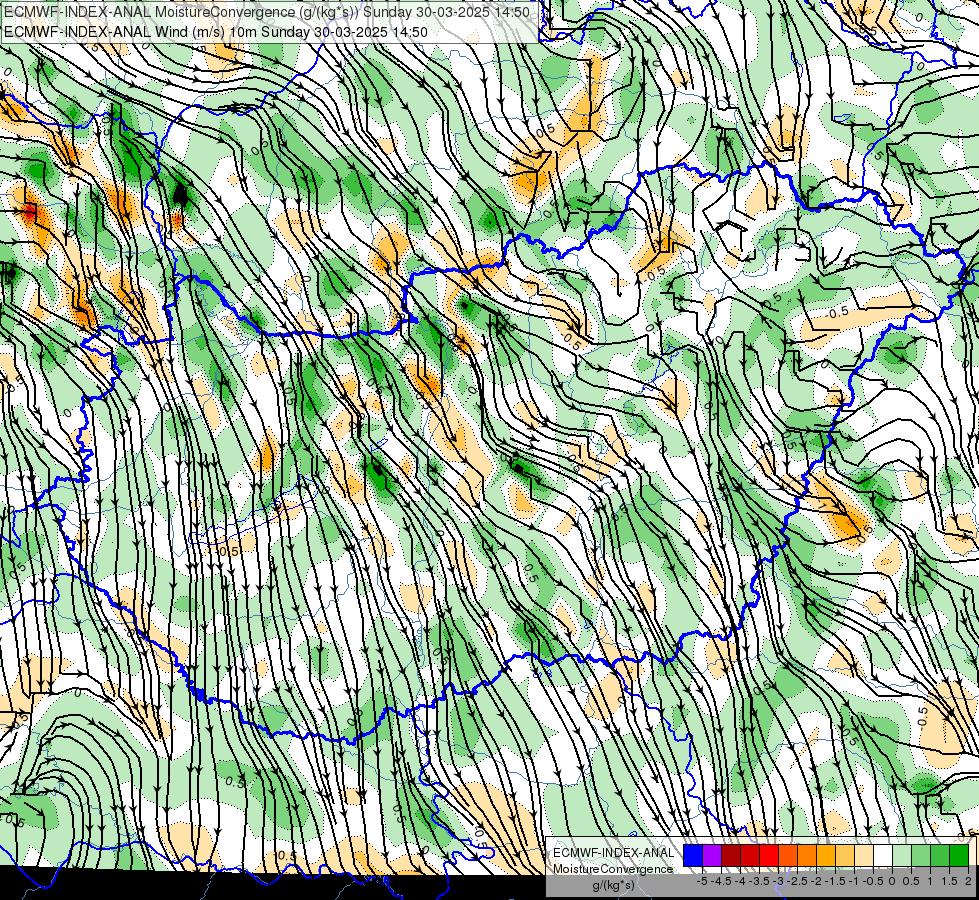Pick the orange swatch between -2.5 and -2
Viewport: 979px width, 900px height.
807,856
